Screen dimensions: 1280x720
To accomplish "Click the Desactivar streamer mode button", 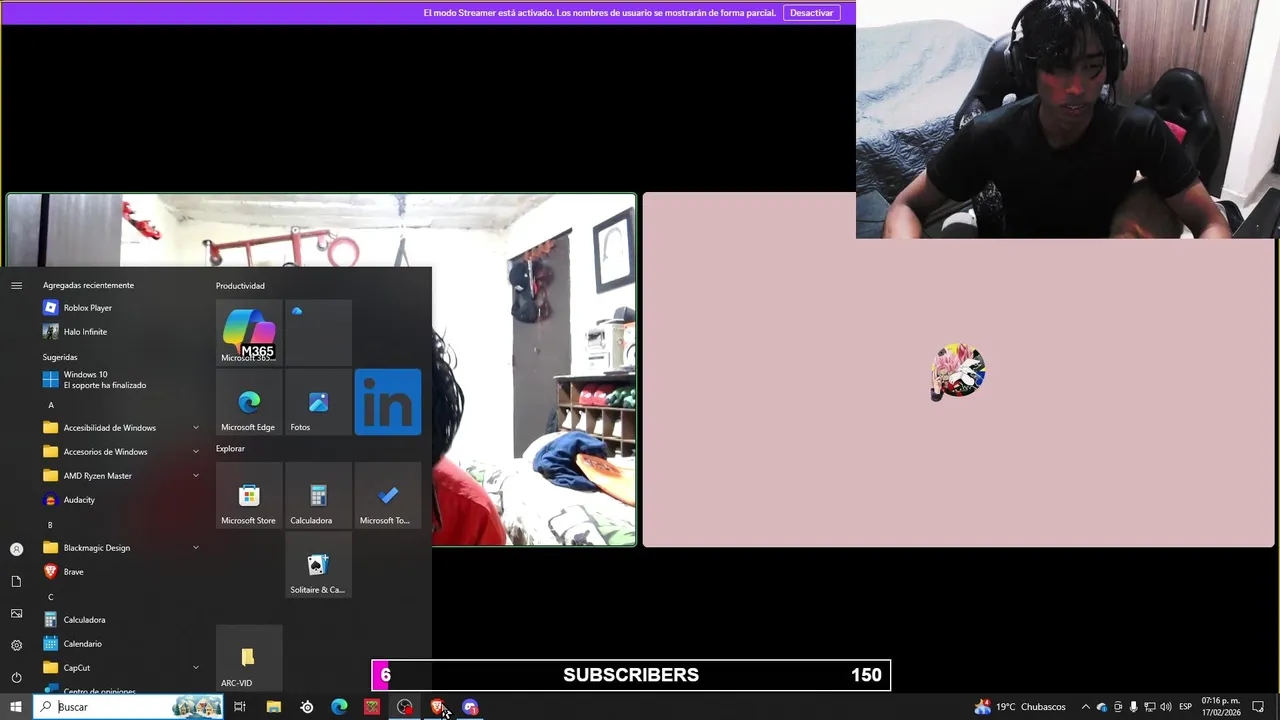I will point(812,13).
